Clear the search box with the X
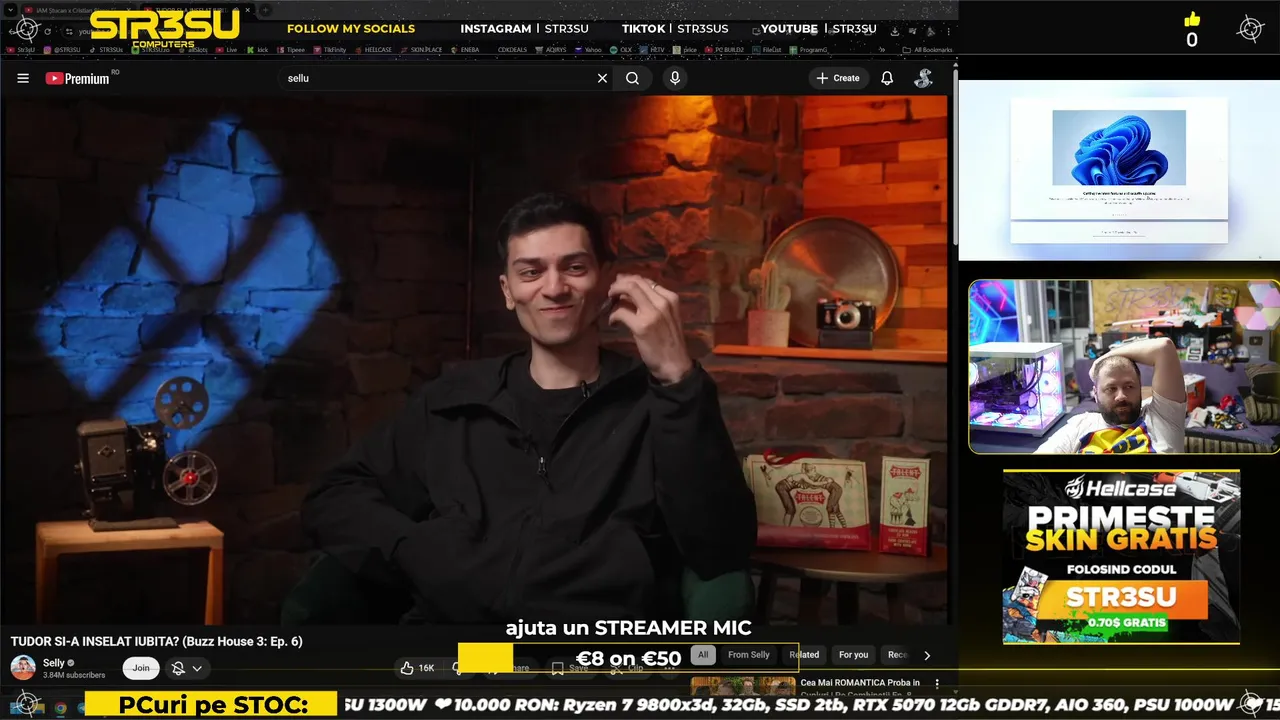Viewport: 1280px width, 720px height. pyautogui.click(x=602, y=78)
